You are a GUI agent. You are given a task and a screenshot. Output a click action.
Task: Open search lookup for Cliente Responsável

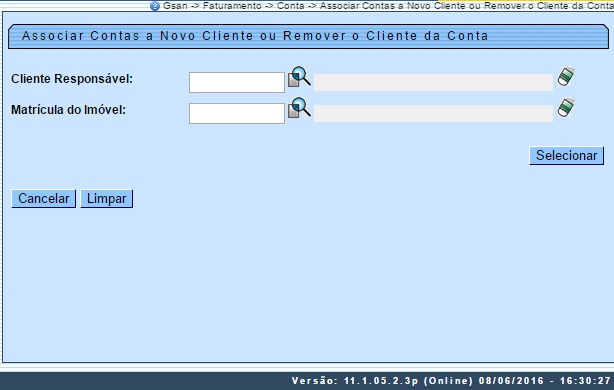[x=299, y=77]
